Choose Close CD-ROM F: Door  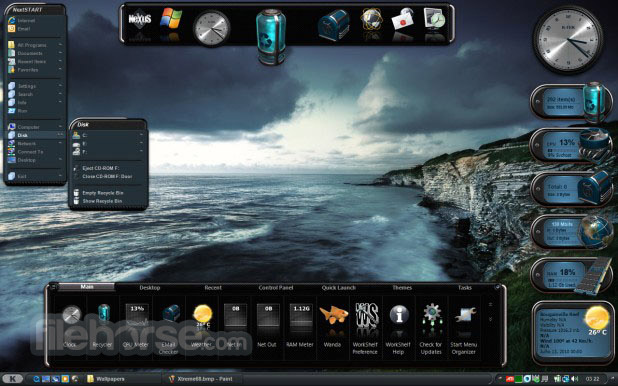[x=108, y=176]
